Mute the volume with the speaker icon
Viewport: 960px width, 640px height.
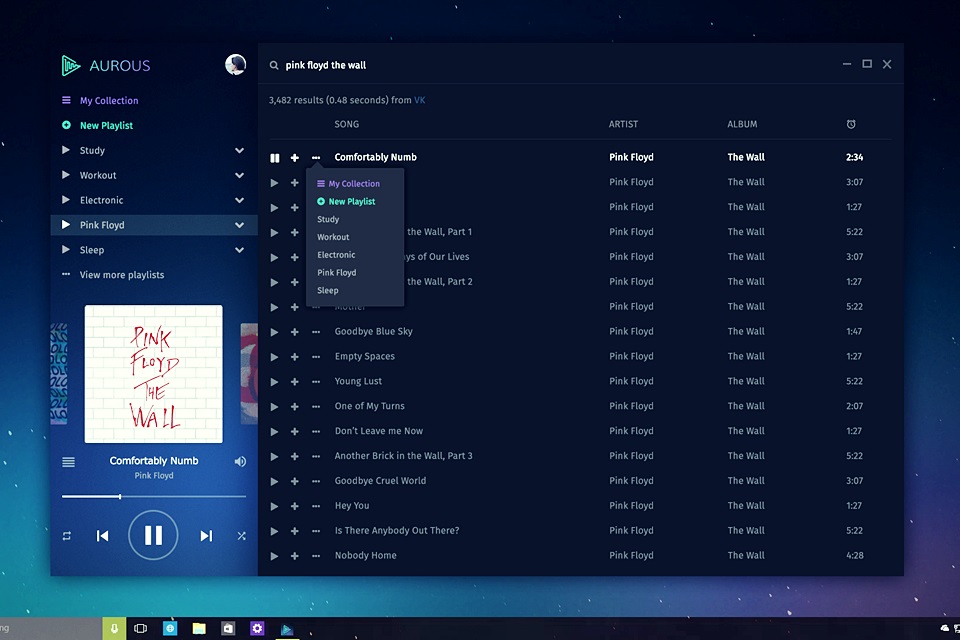[x=240, y=462]
